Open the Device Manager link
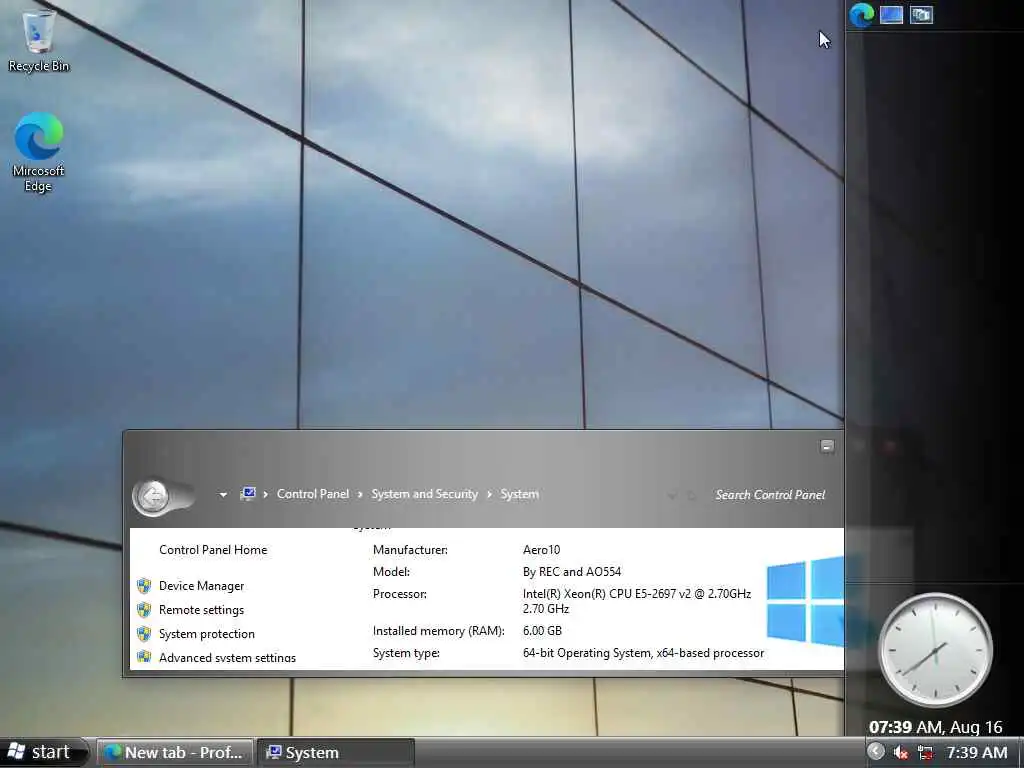Viewport: 1024px width, 768px height. (x=201, y=586)
